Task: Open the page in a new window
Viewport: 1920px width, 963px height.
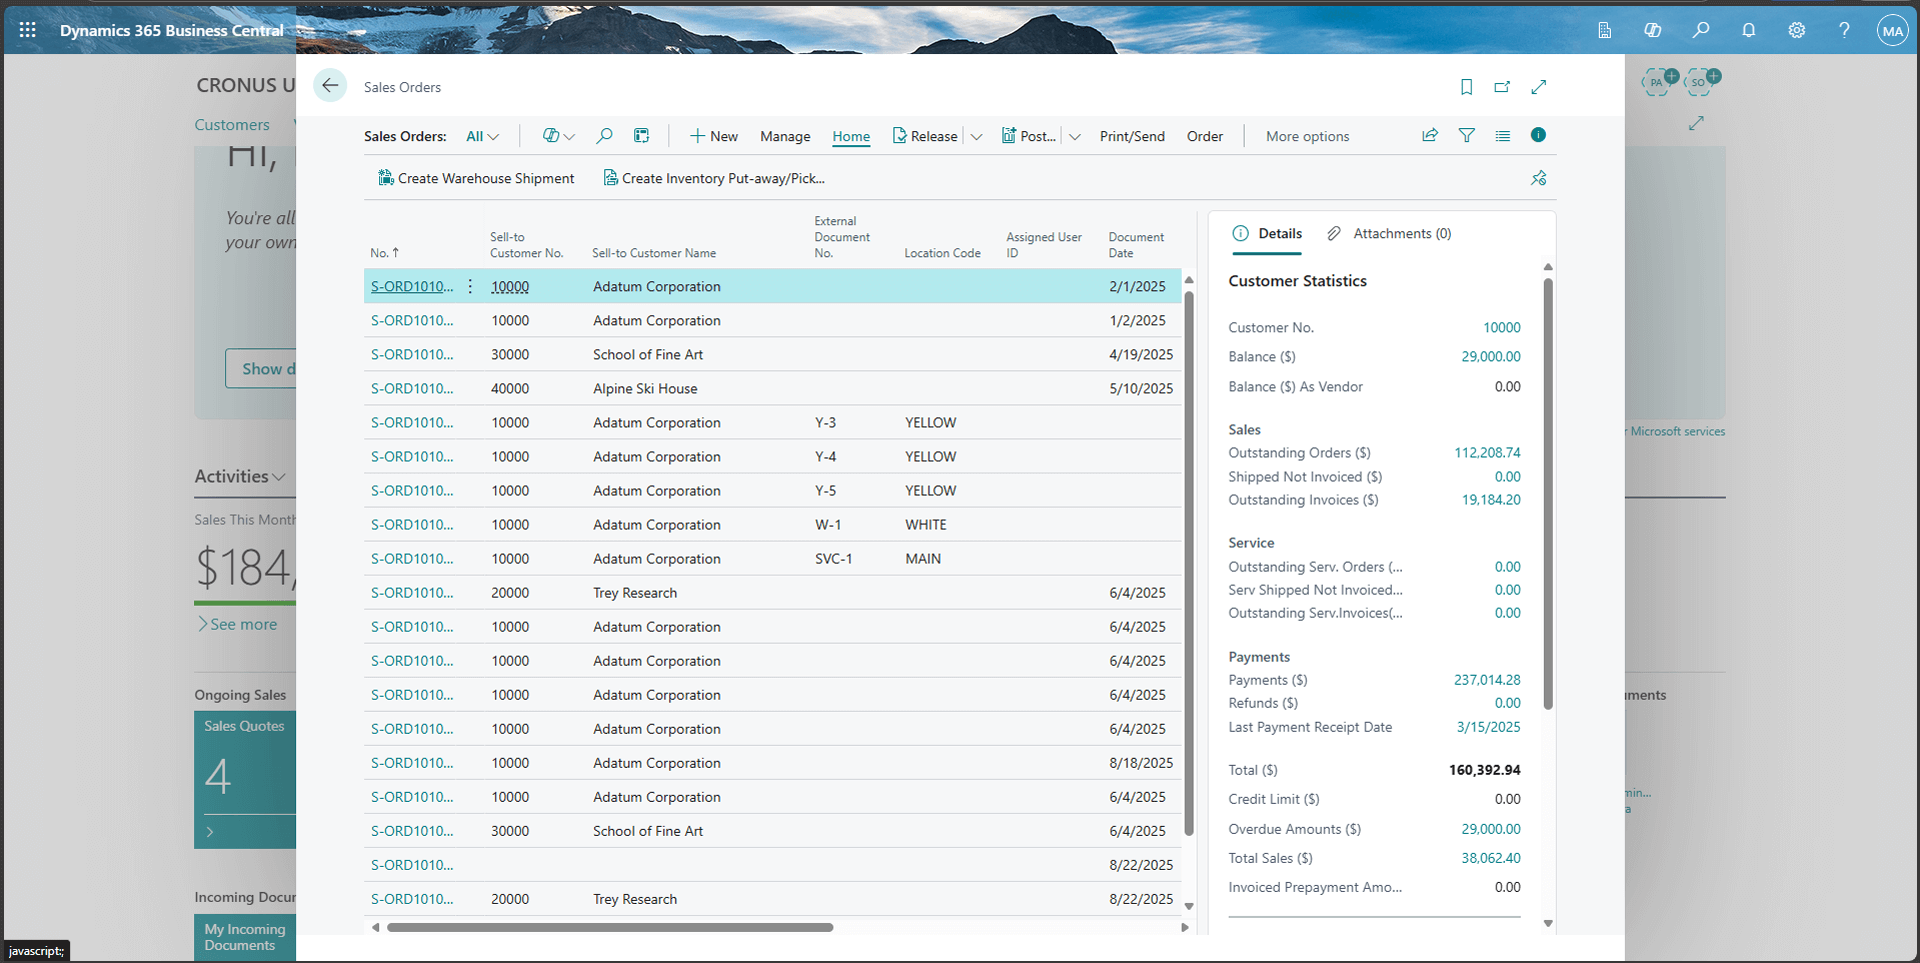Action: [1502, 87]
